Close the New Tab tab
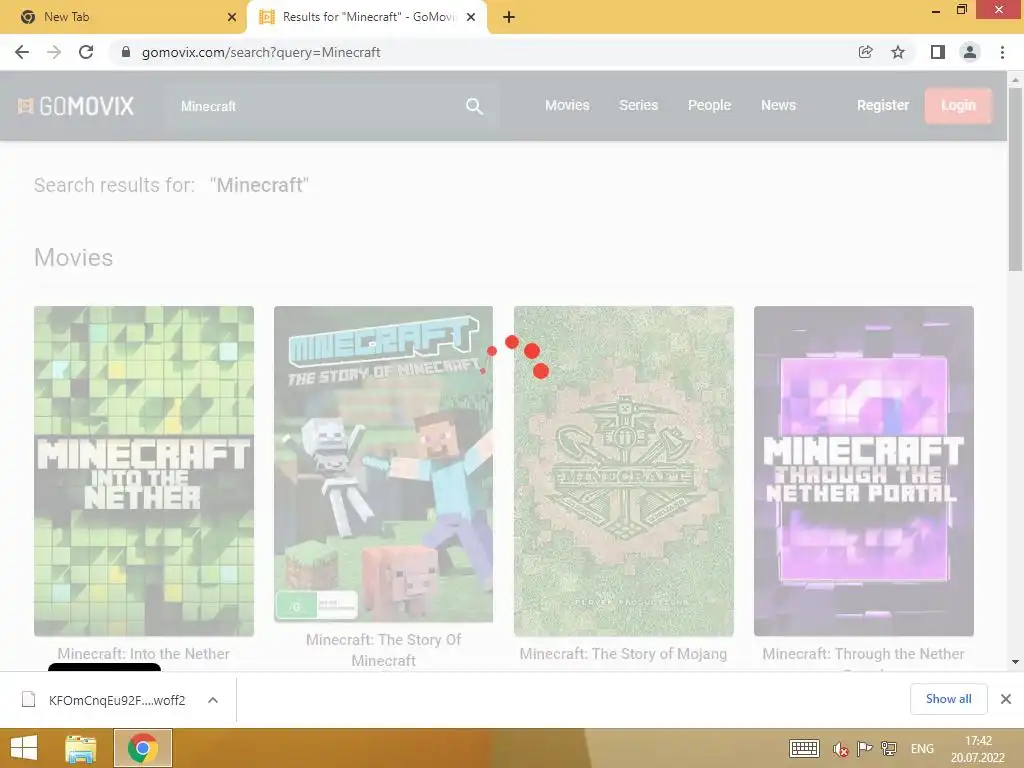Viewport: 1024px width, 768px height. coord(232,17)
